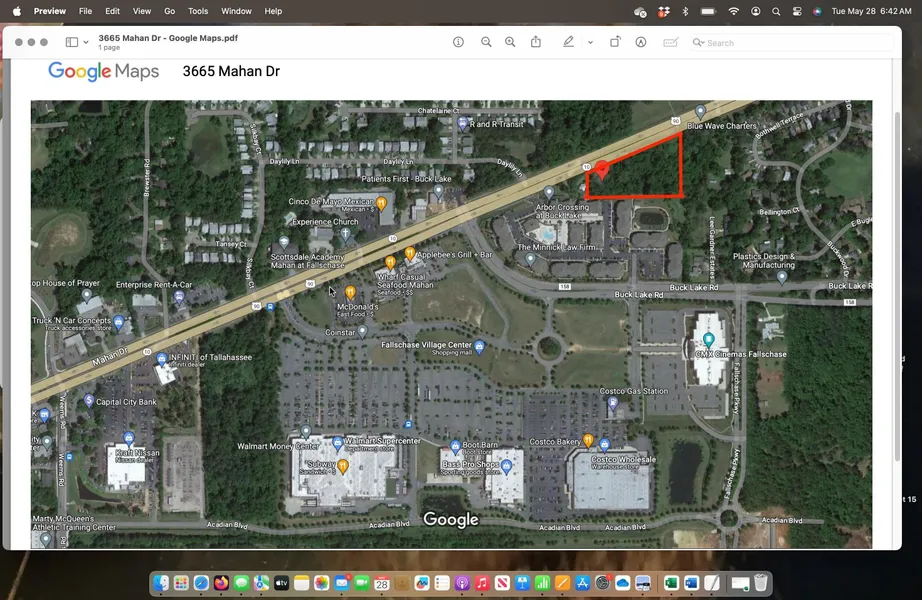The image size is (922, 600).
Task: Click the Wi-Fi status icon
Action: 734,11
